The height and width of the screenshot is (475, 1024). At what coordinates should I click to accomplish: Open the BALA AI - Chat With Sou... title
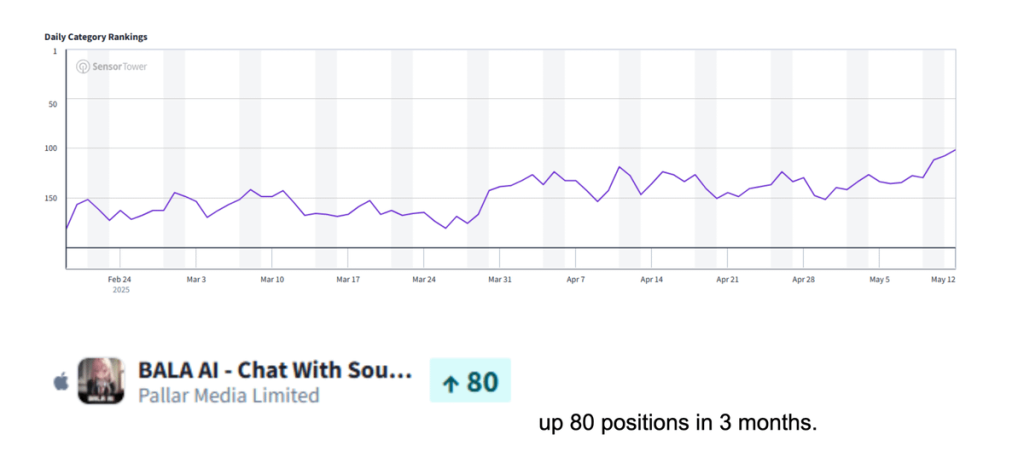point(275,371)
